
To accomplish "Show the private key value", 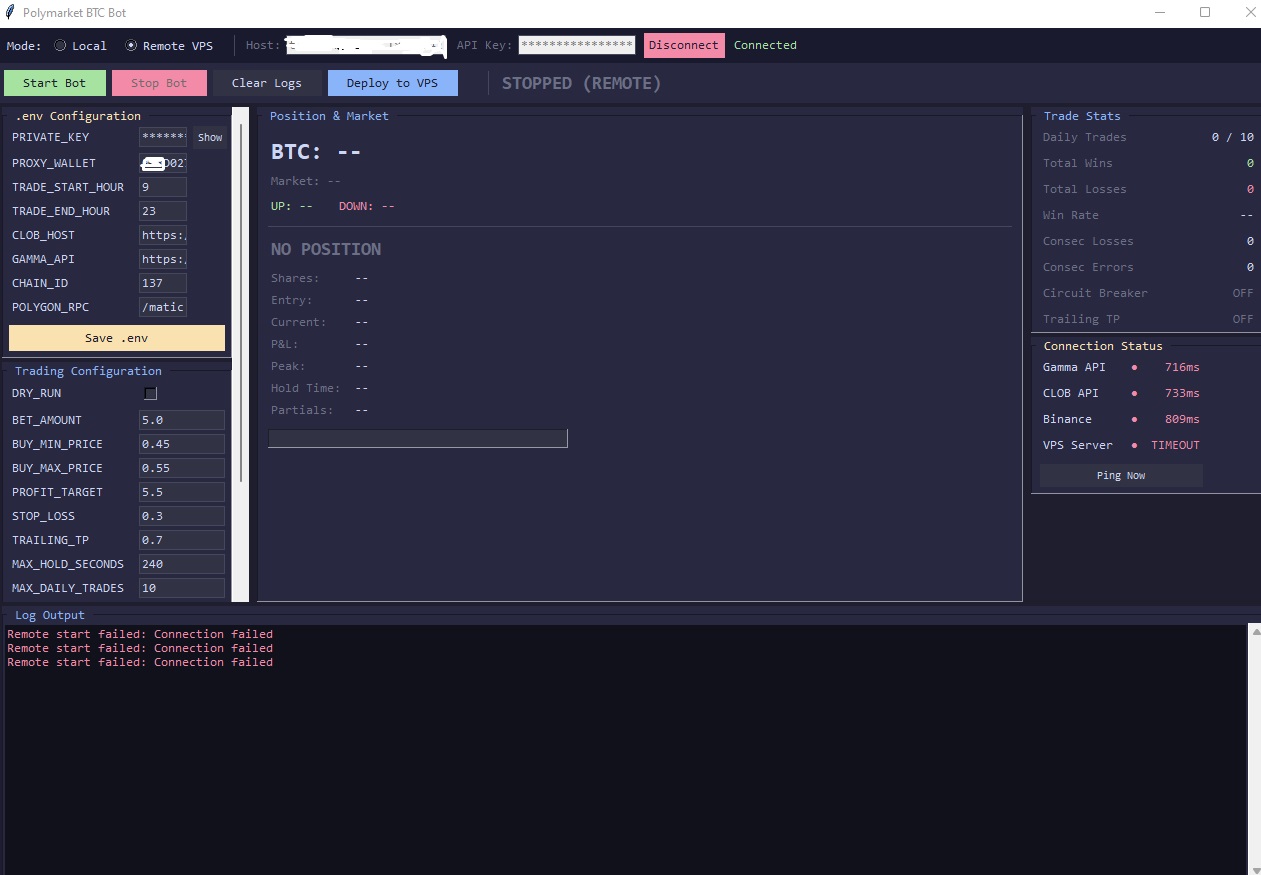I will (210, 138).
